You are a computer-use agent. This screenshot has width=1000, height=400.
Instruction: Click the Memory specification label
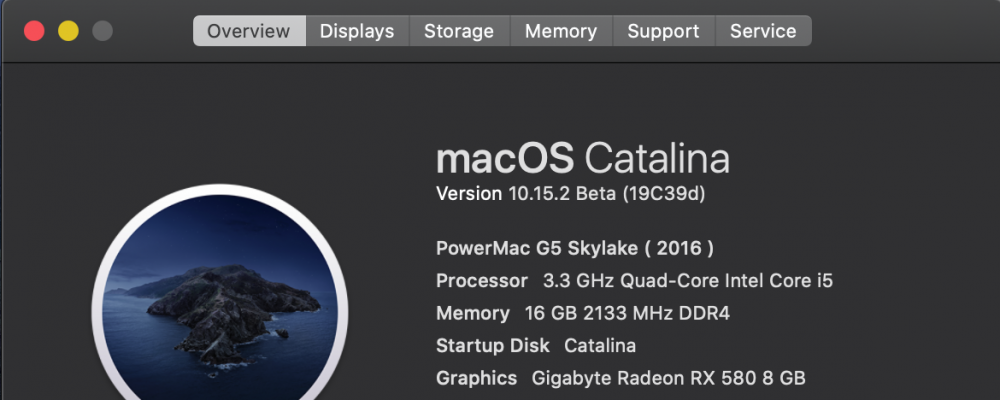[473, 313]
